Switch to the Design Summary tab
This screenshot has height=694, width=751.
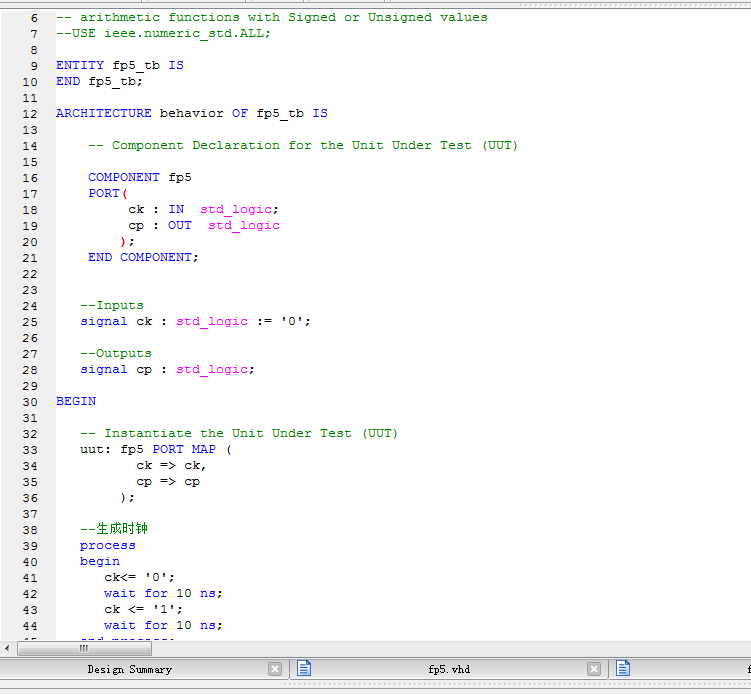[129, 669]
